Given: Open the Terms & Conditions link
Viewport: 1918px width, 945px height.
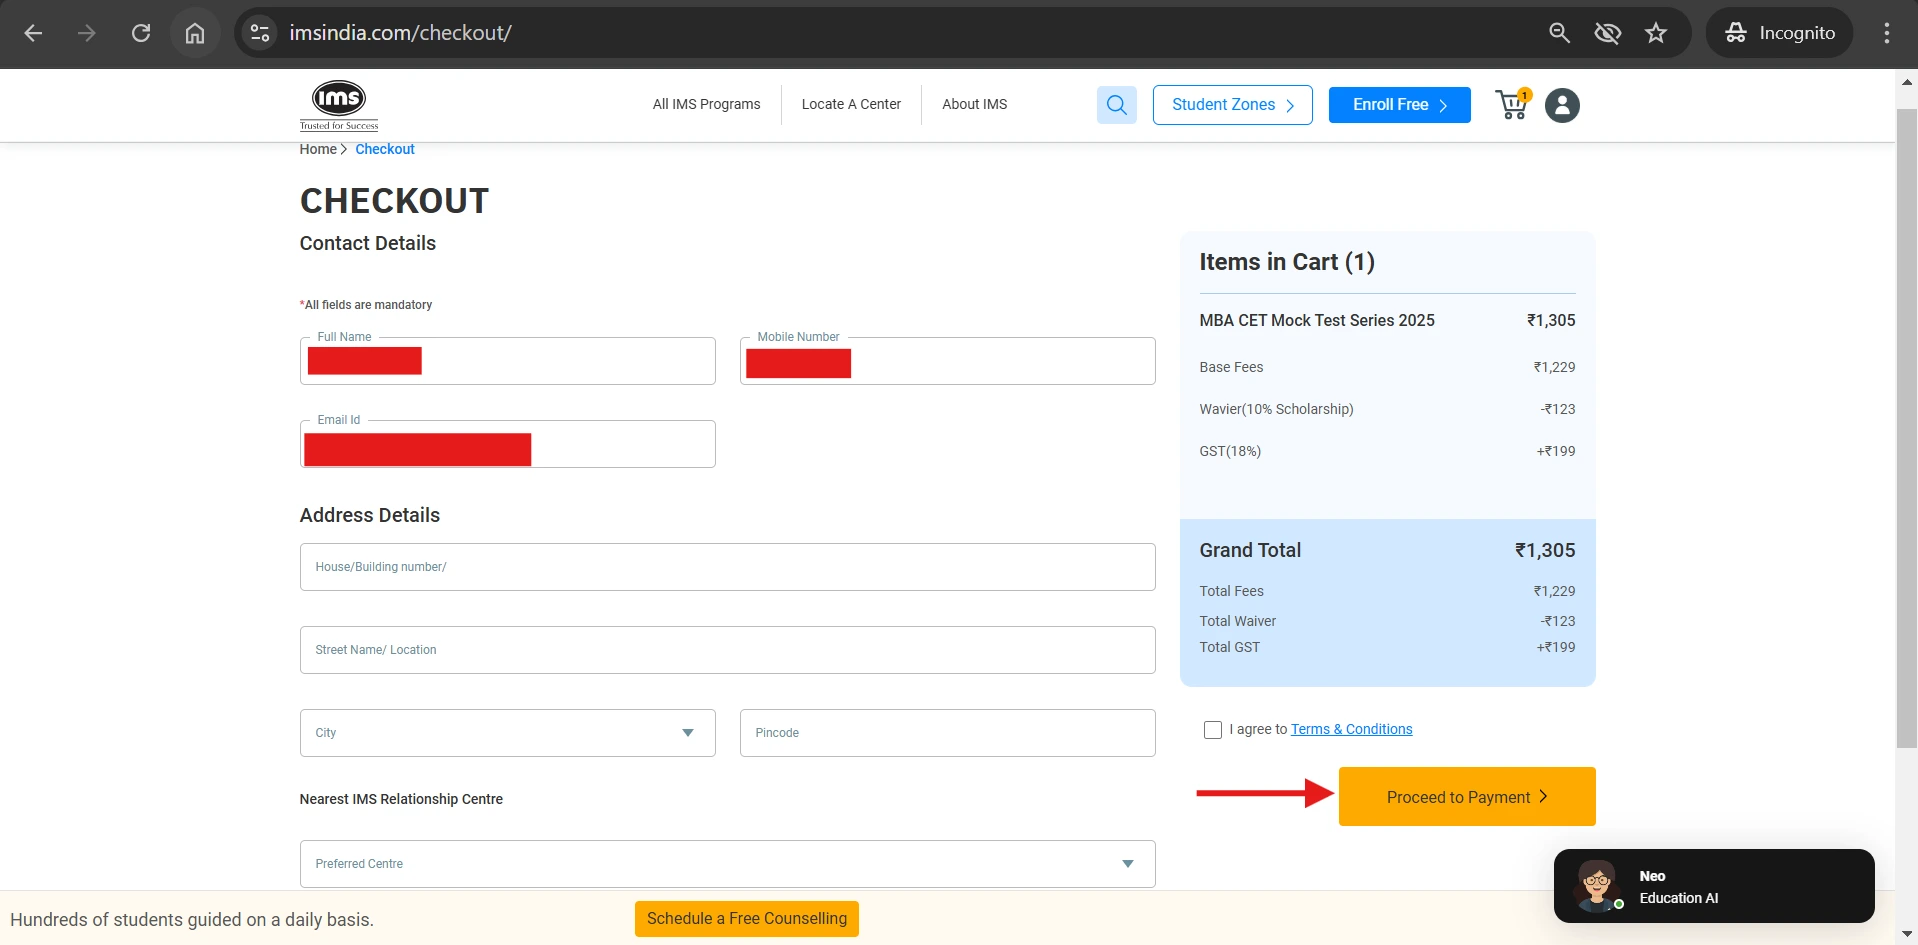Looking at the screenshot, I should pyautogui.click(x=1351, y=729).
